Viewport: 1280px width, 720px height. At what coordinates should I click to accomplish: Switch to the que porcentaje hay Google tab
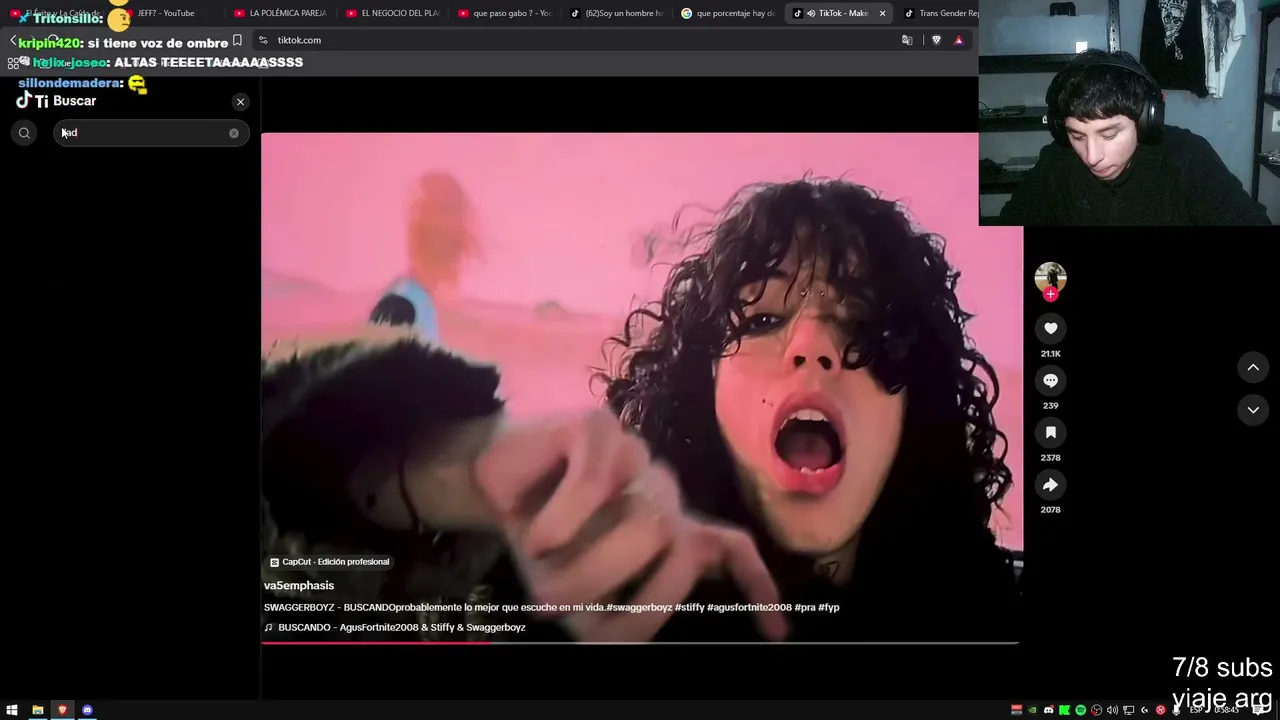tap(730, 13)
